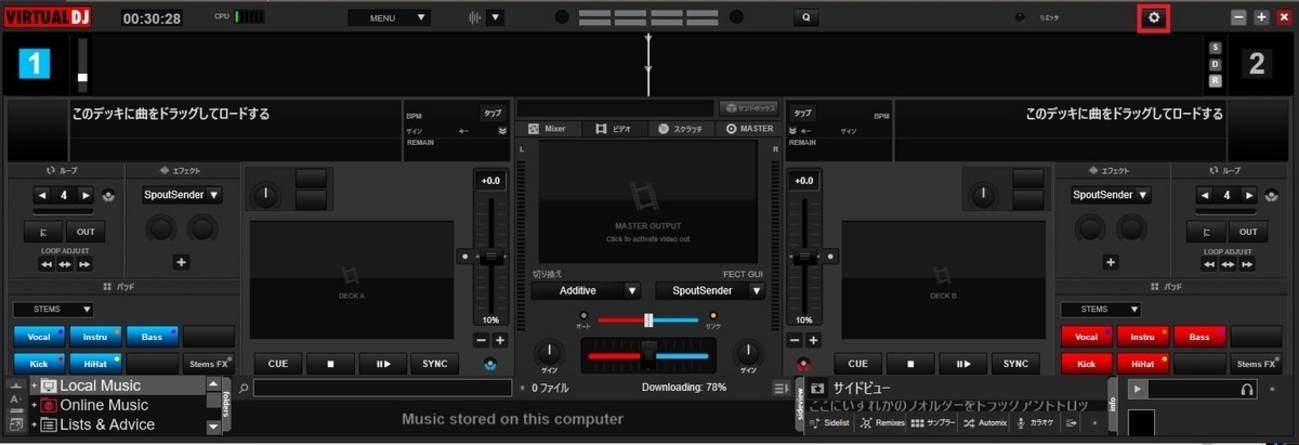Add an effect slot on left deck
This screenshot has height=445, width=1299.
181,262
